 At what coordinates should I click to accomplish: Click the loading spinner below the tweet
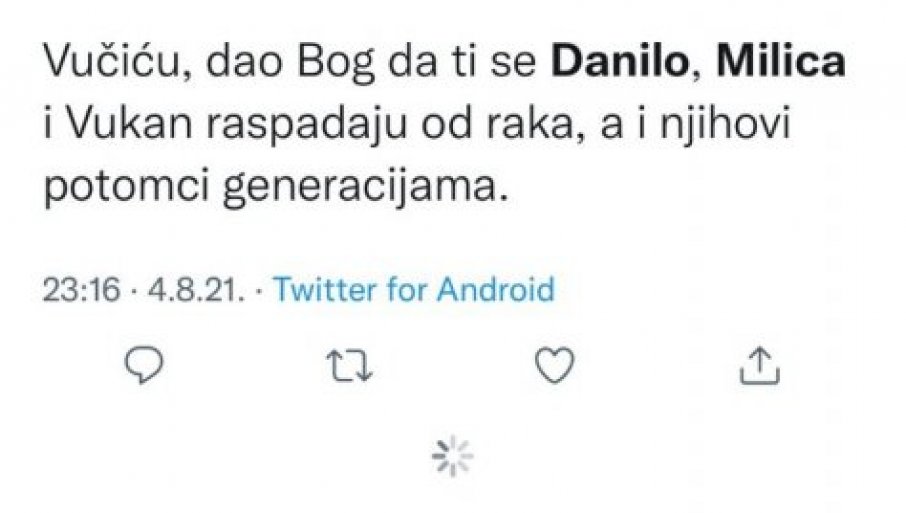click(x=452, y=456)
